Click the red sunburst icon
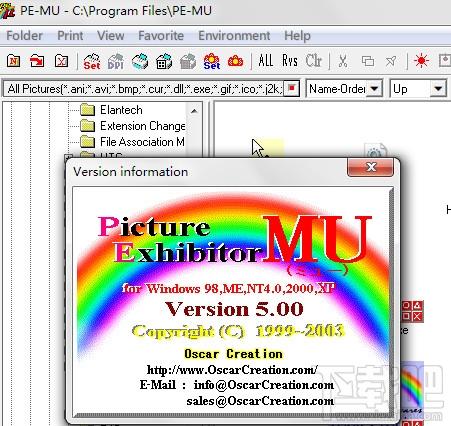 (x=421, y=61)
